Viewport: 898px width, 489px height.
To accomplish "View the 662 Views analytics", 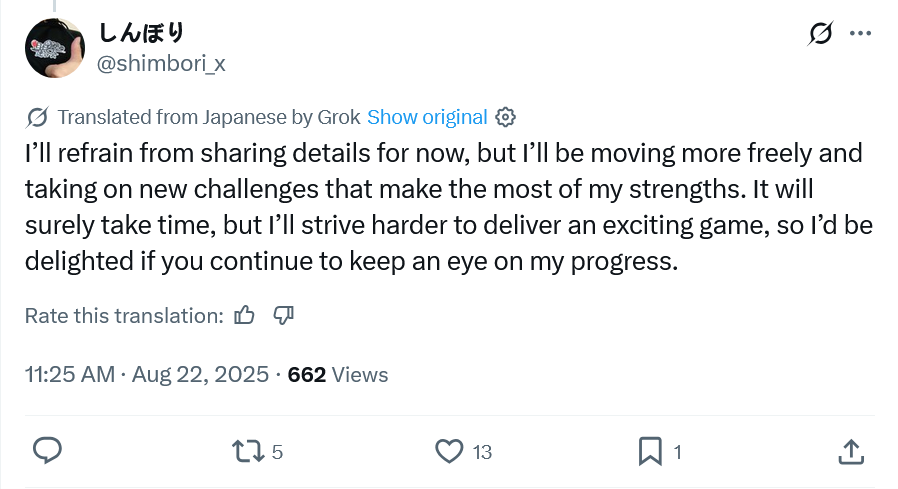I will coord(338,374).
